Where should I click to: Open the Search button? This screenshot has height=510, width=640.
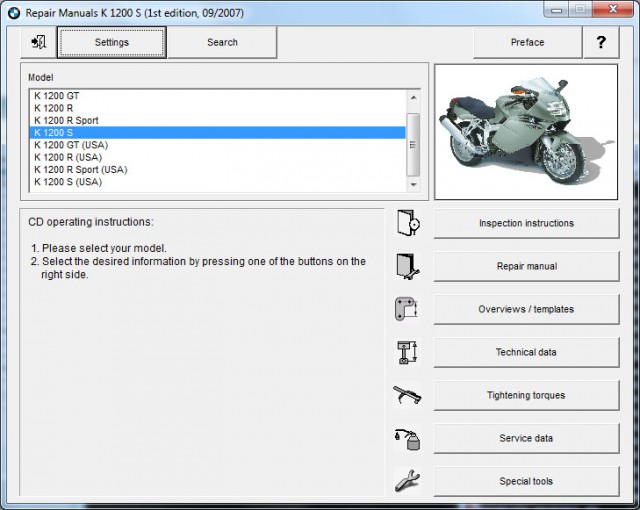click(x=222, y=42)
